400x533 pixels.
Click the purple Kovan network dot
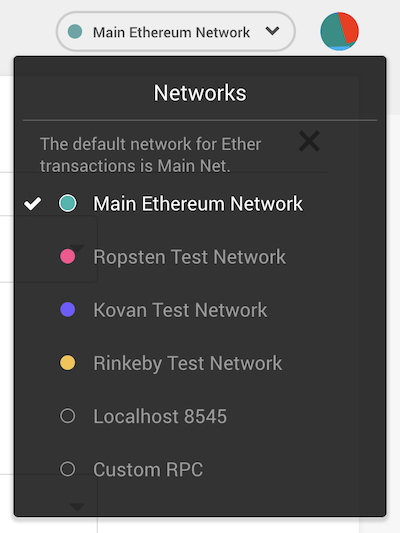(x=68, y=310)
